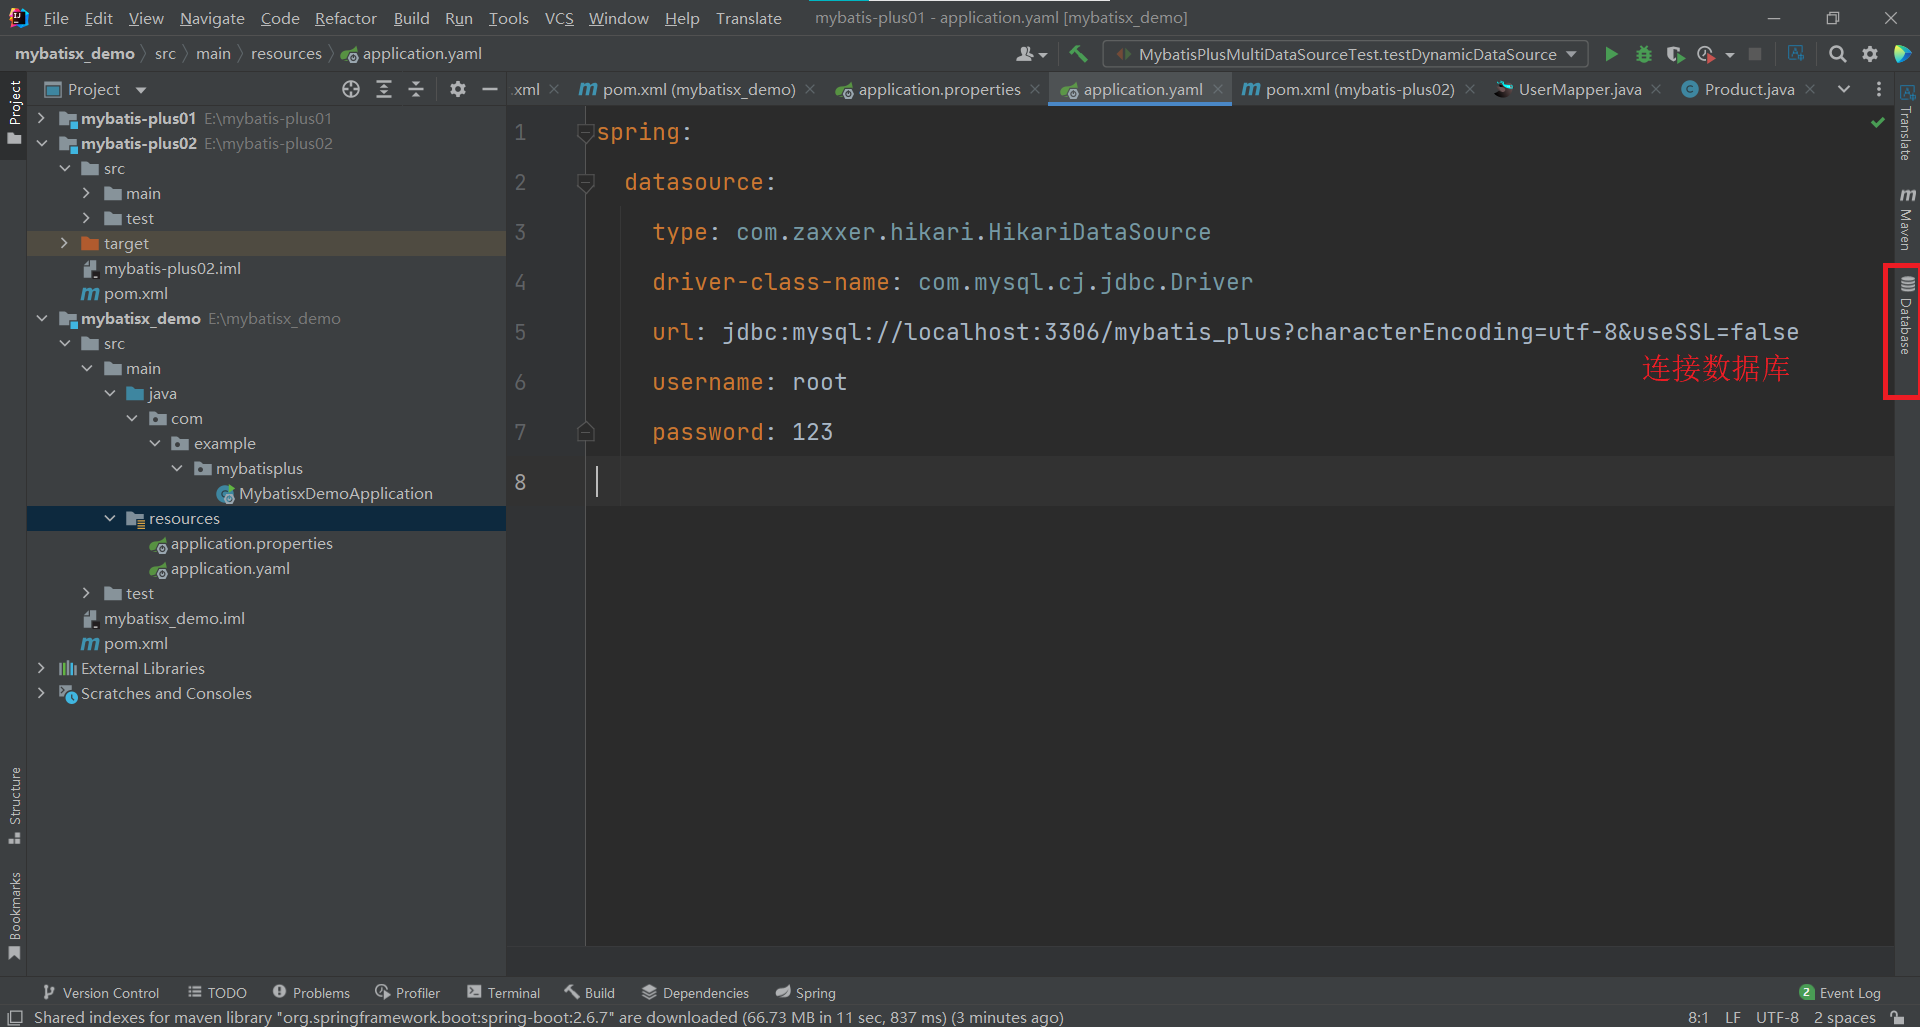Open the Problems tool window
1920x1027 pixels.
click(x=311, y=992)
